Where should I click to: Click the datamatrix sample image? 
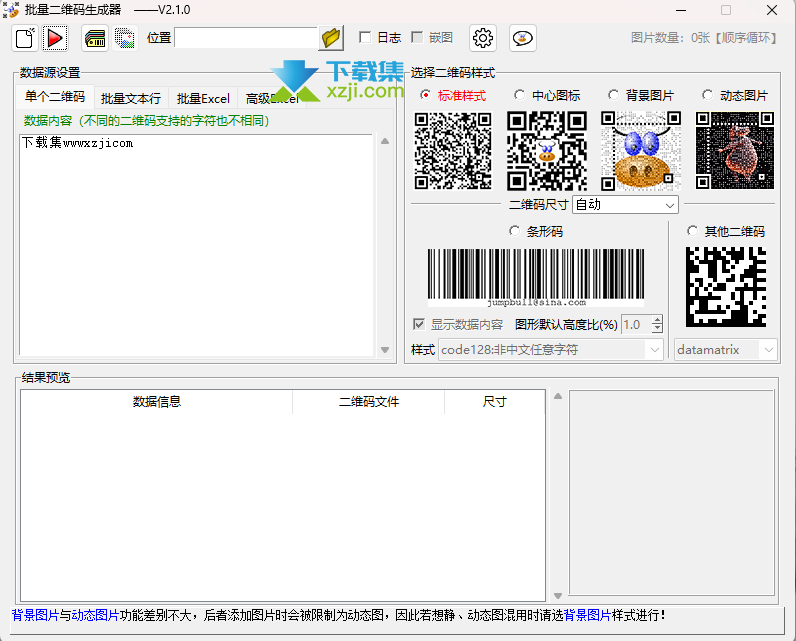(725, 287)
